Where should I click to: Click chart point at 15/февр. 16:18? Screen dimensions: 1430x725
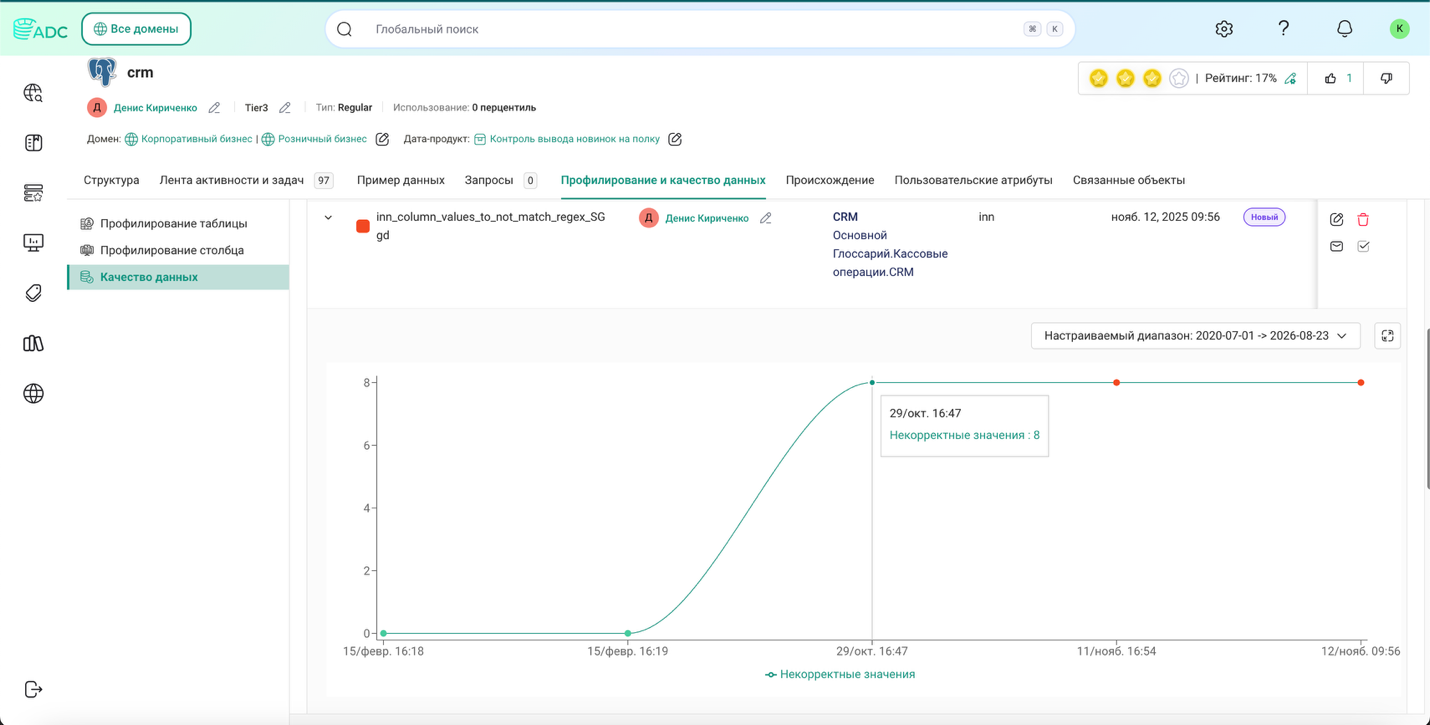click(384, 633)
